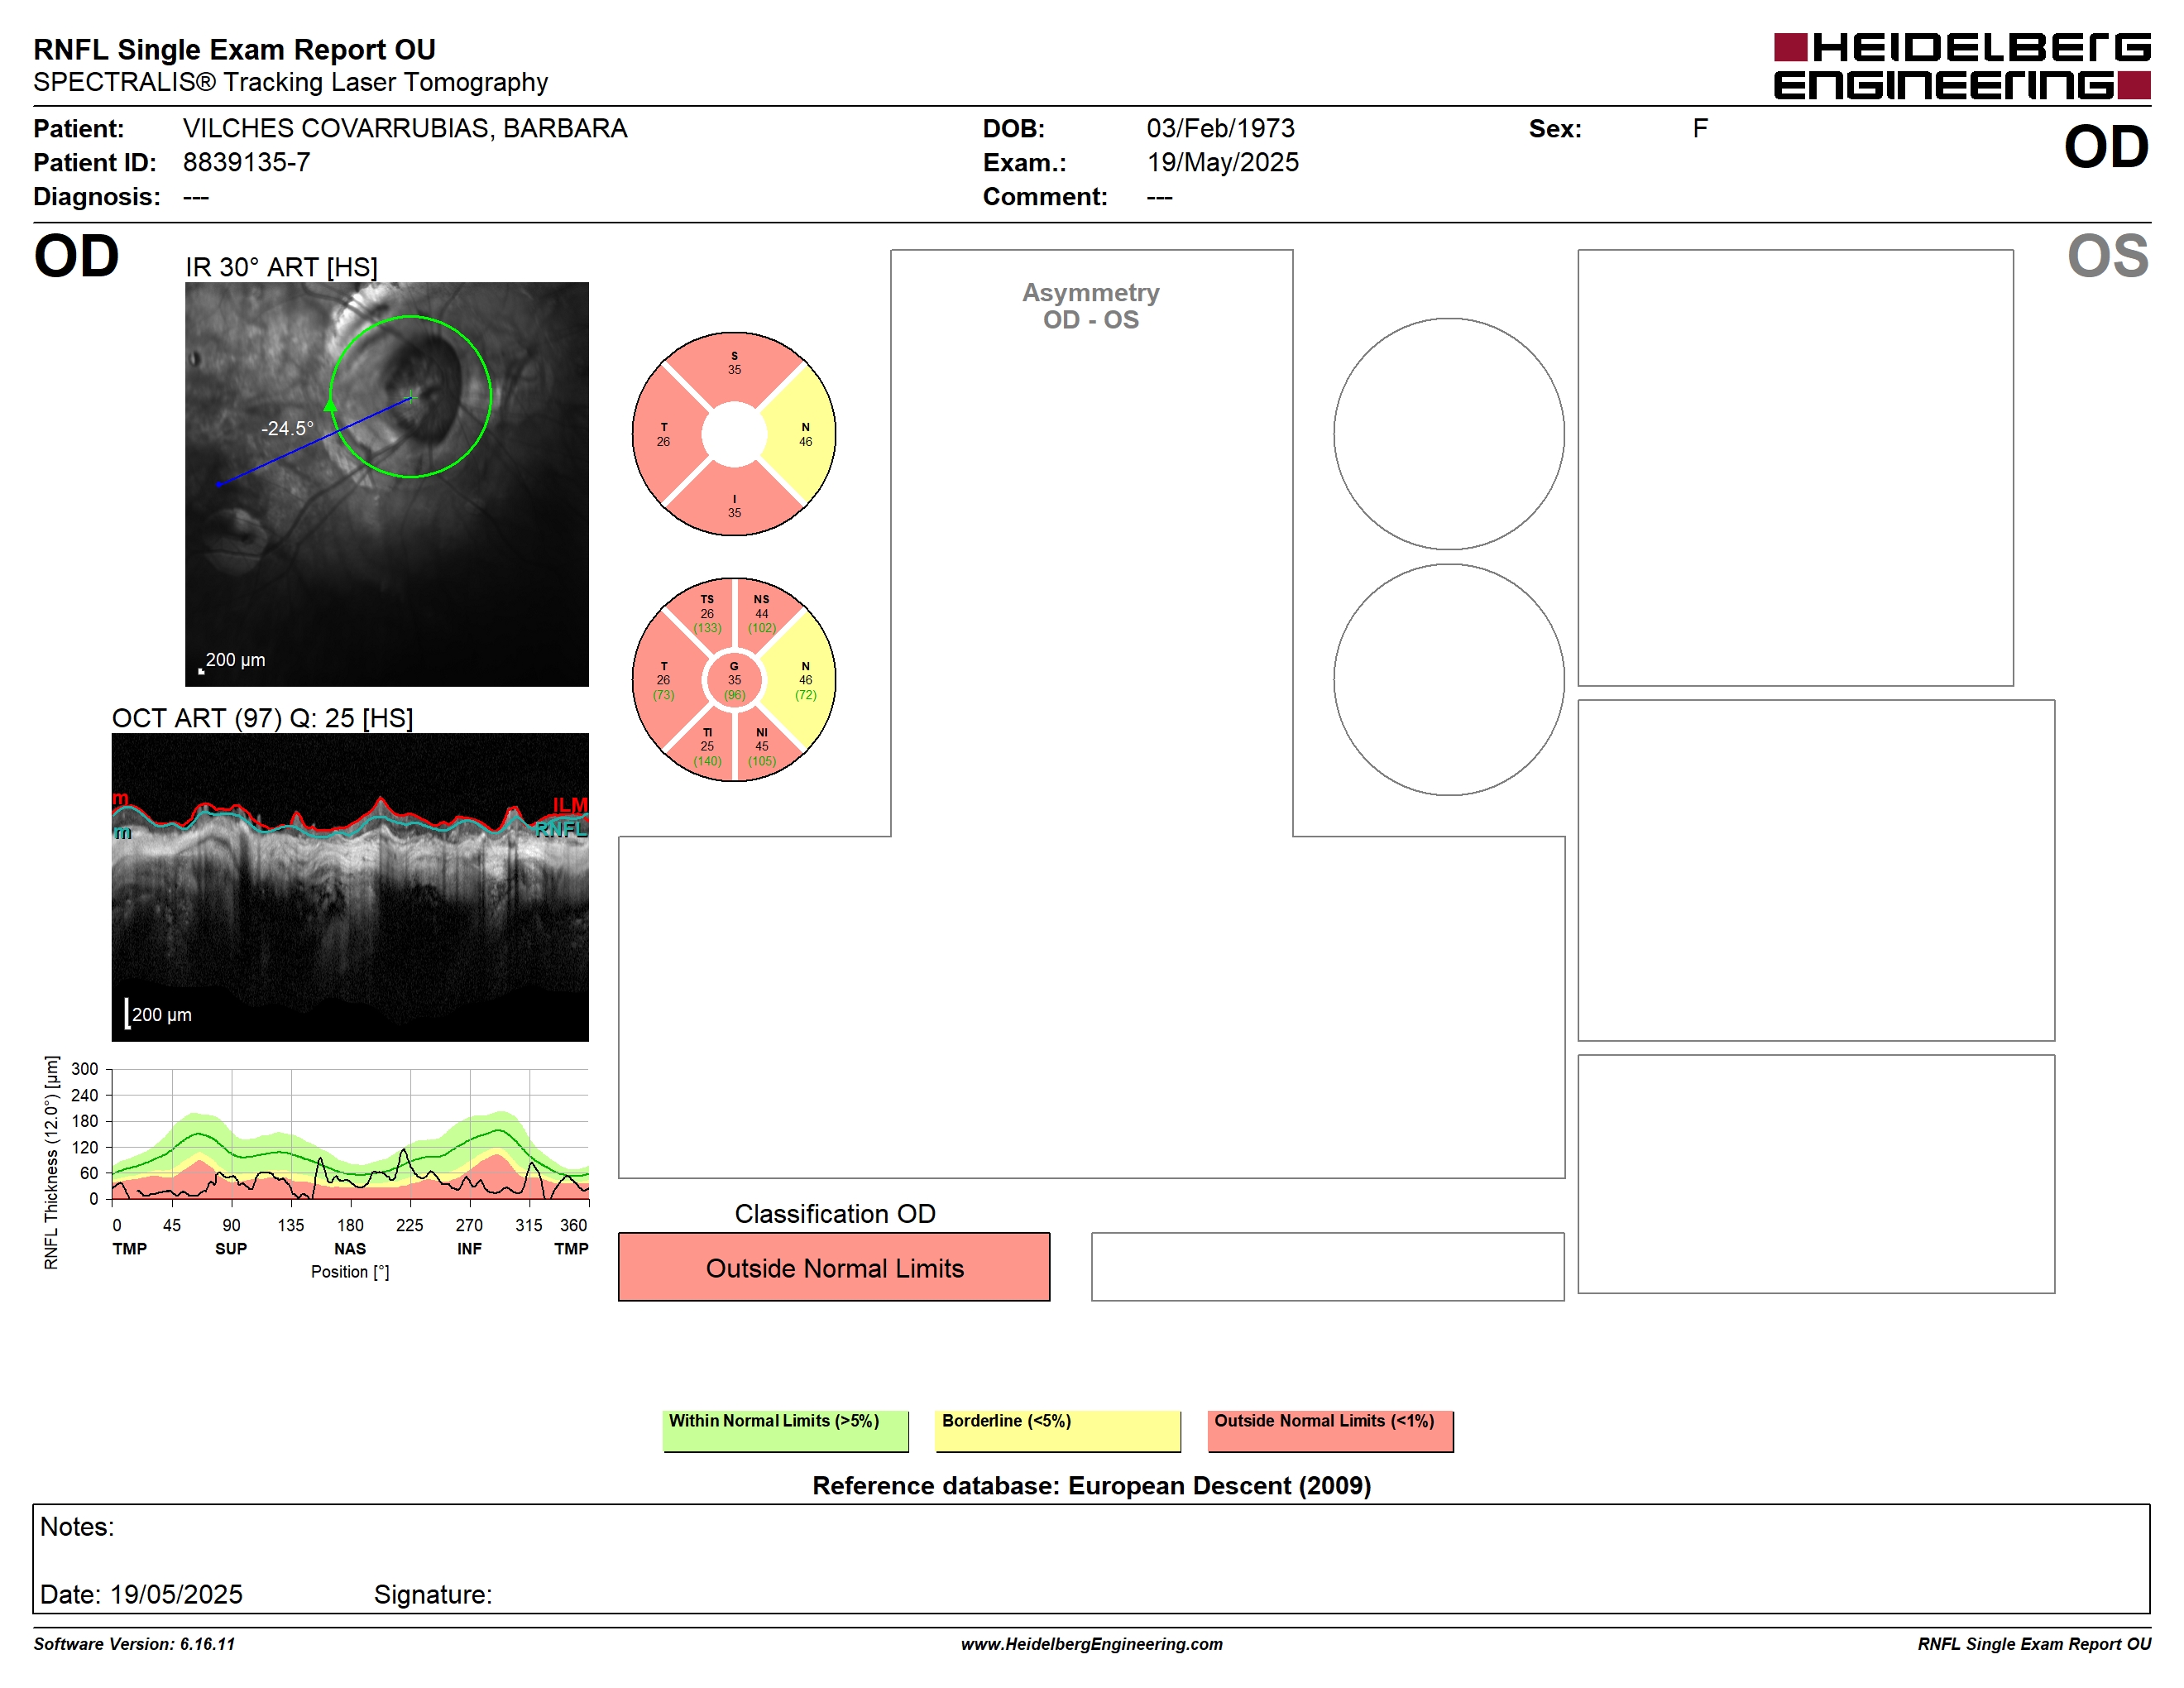Click the Outside Normal Limits classification box
Screen dimensions: 2184x1688
tap(834, 1267)
